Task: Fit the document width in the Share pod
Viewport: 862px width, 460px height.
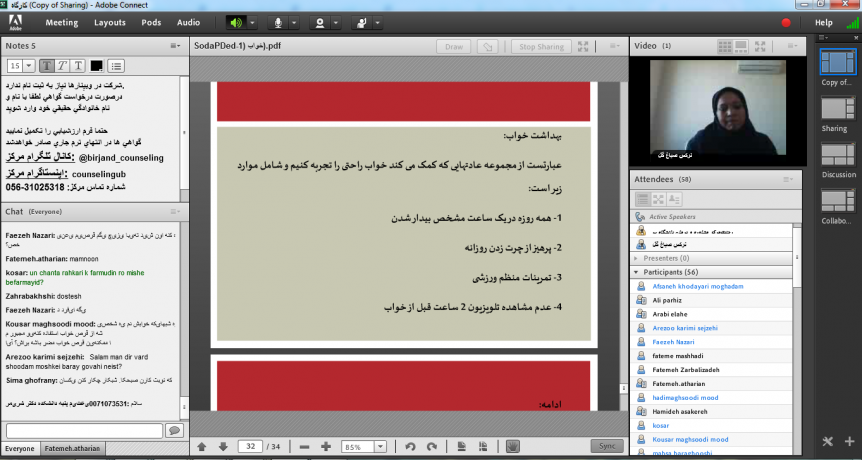Action: point(483,446)
